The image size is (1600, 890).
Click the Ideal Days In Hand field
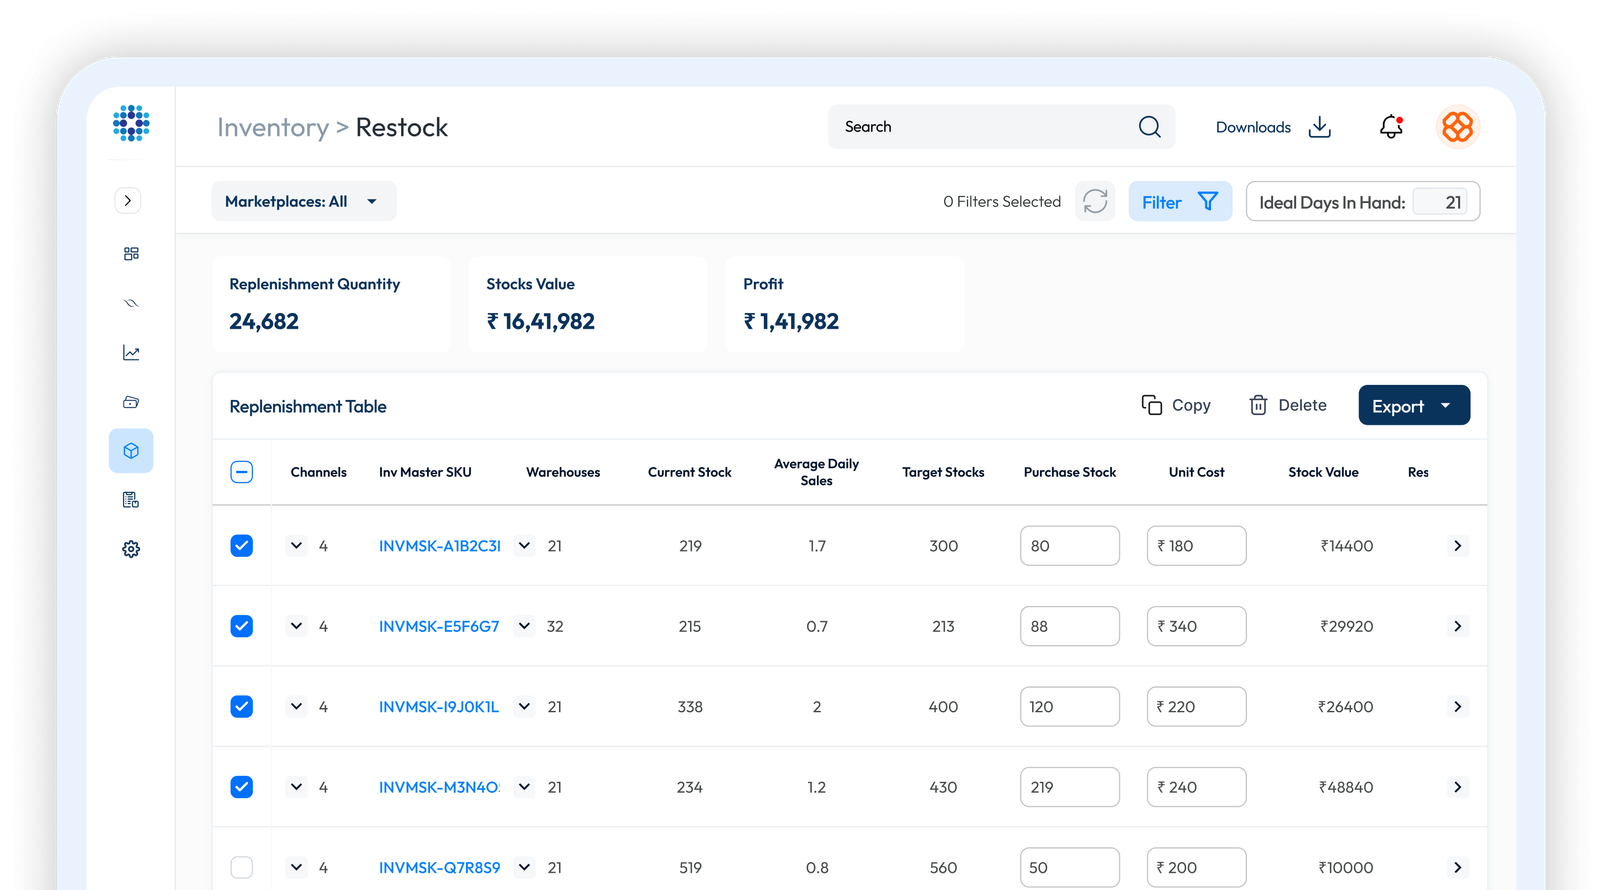coord(1440,203)
